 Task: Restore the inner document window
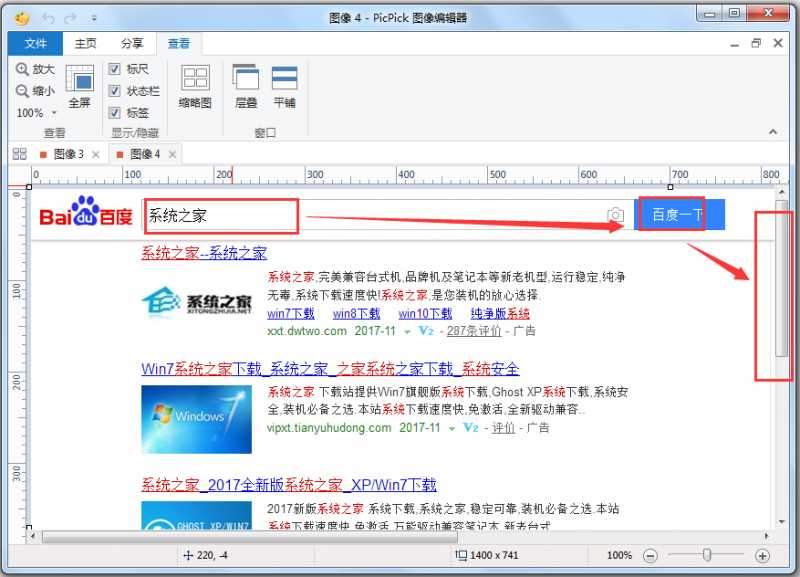pos(756,43)
